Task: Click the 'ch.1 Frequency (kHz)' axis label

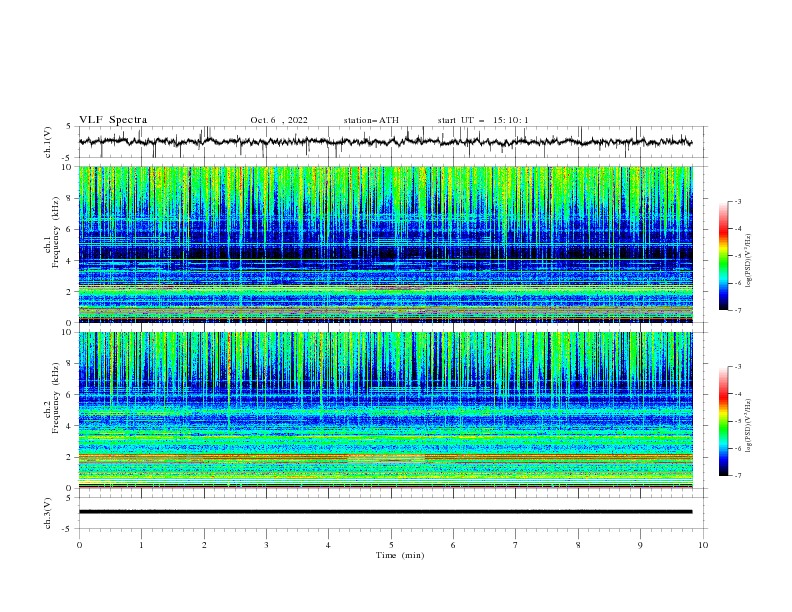Action: [x=52, y=232]
